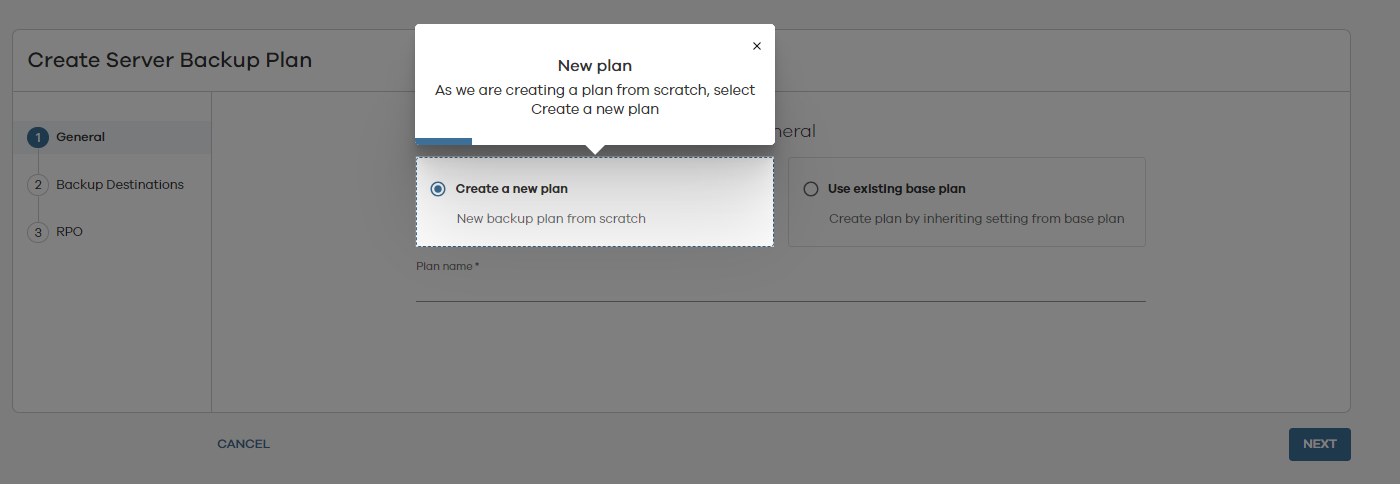Focus the Plan name input field
Viewport: 1400px width, 484px height.
coord(781,288)
